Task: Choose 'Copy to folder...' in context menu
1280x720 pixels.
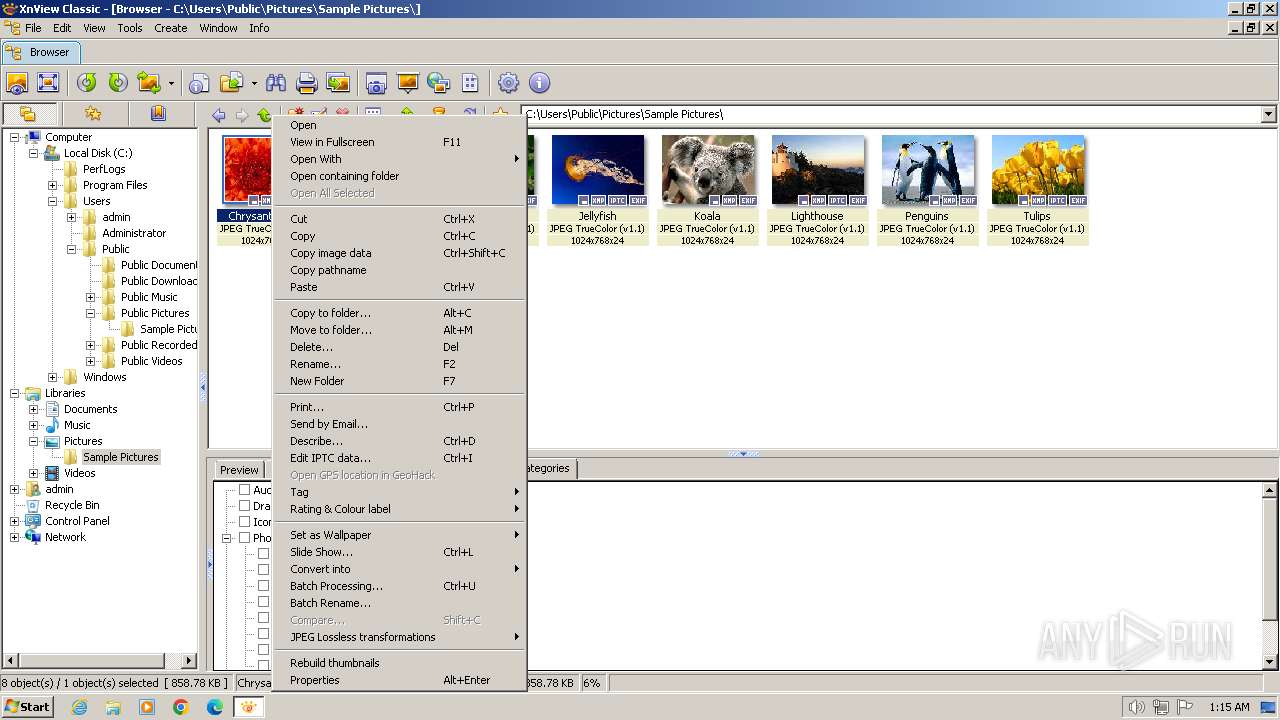Action: click(400, 313)
